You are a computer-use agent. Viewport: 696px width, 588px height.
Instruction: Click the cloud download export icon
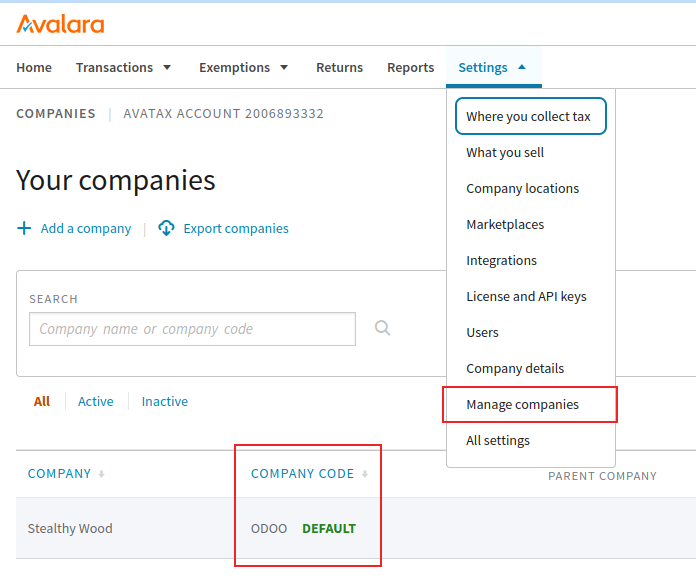point(167,228)
